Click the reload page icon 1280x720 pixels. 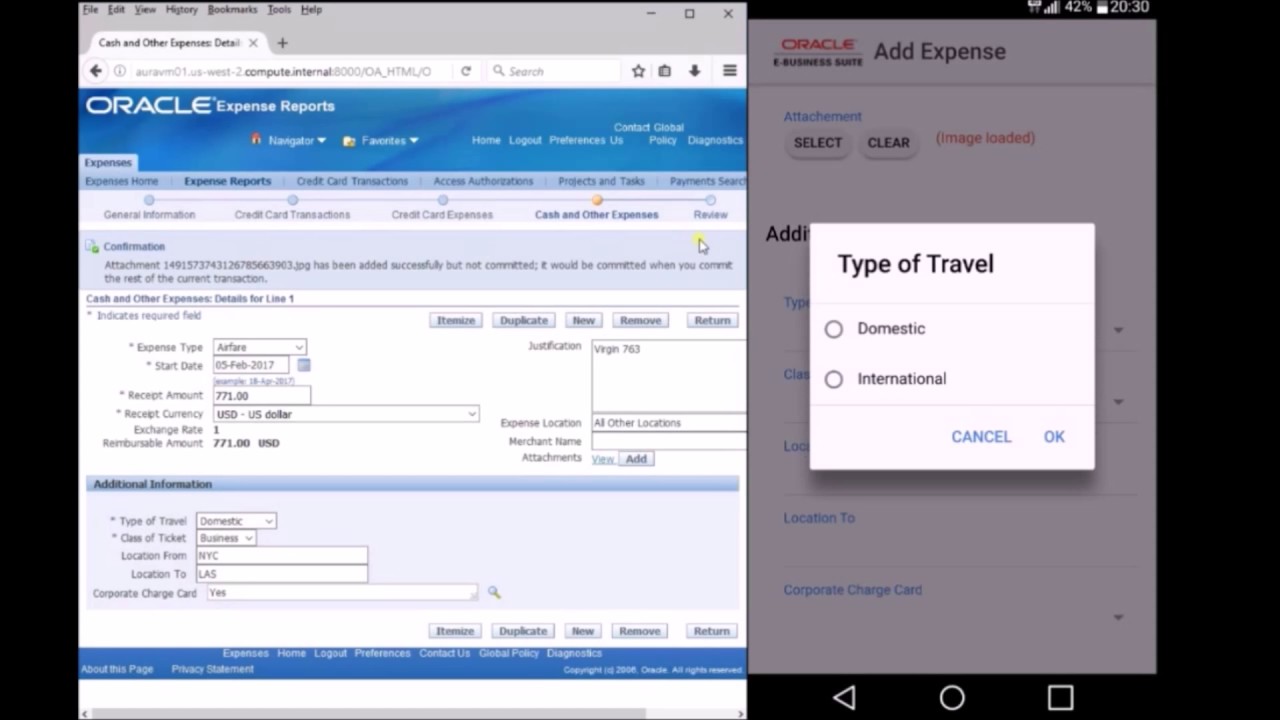tap(466, 71)
